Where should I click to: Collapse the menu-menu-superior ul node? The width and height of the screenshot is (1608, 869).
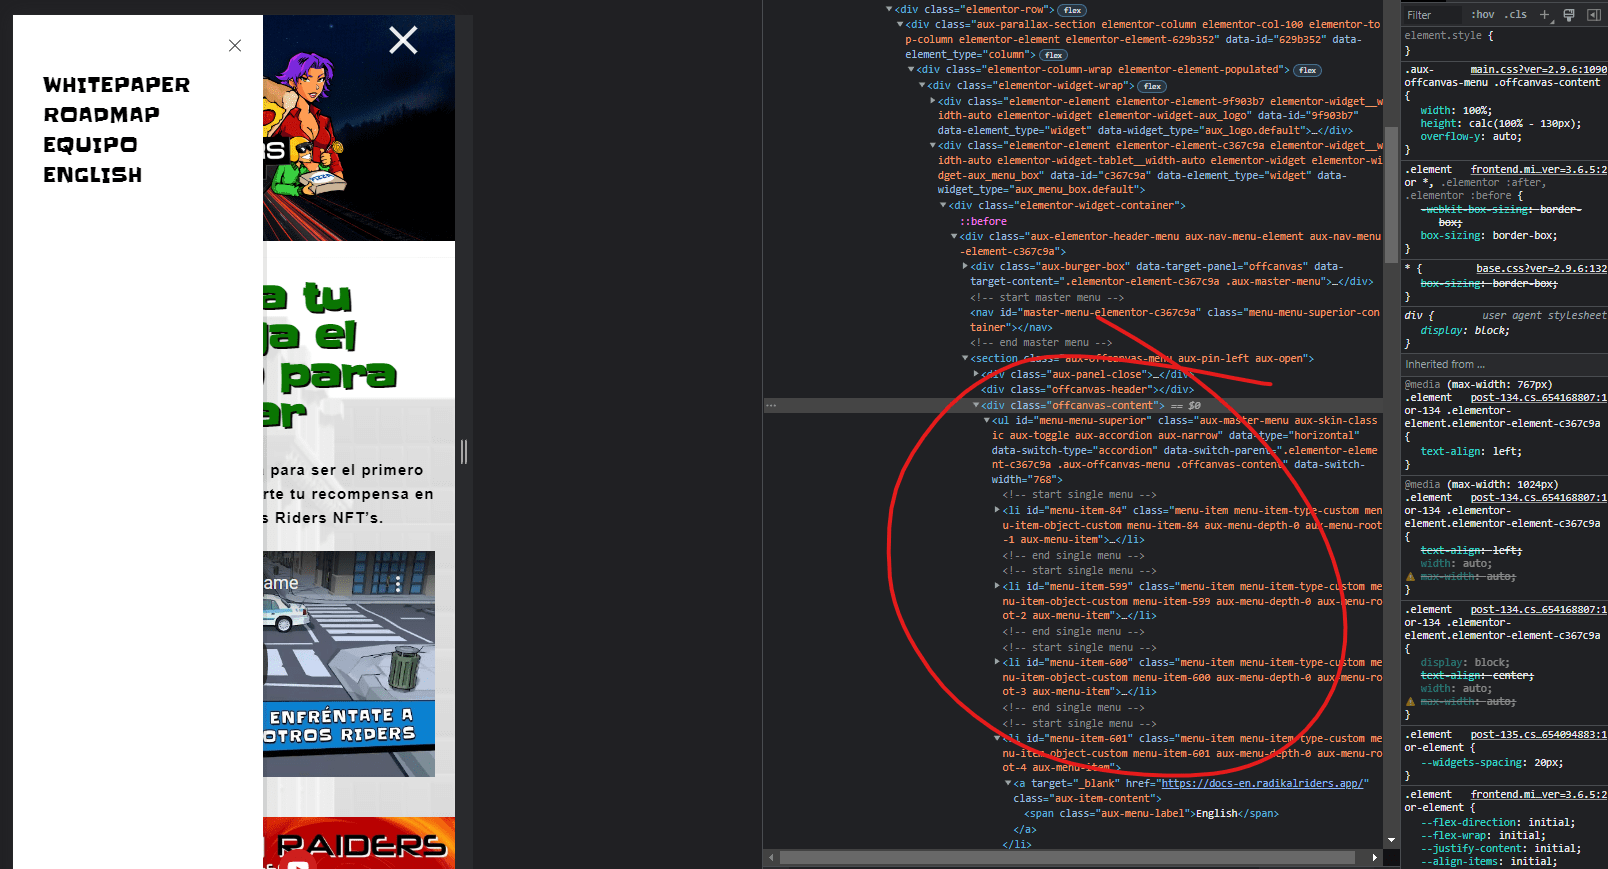coord(987,420)
